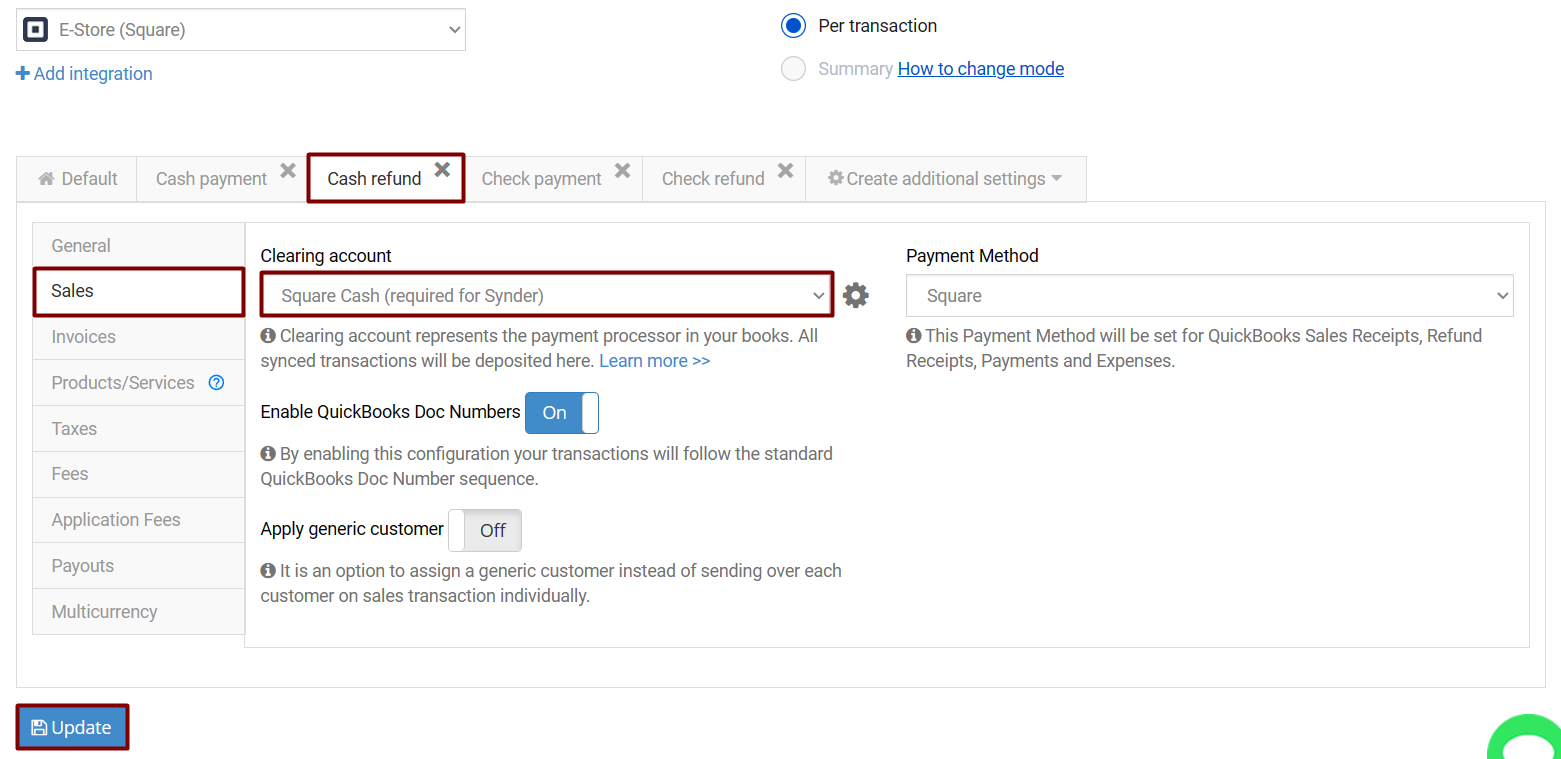This screenshot has width=1561, height=759.
Task: Open the Payment Method dropdown
Action: (x=1209, y=296)
